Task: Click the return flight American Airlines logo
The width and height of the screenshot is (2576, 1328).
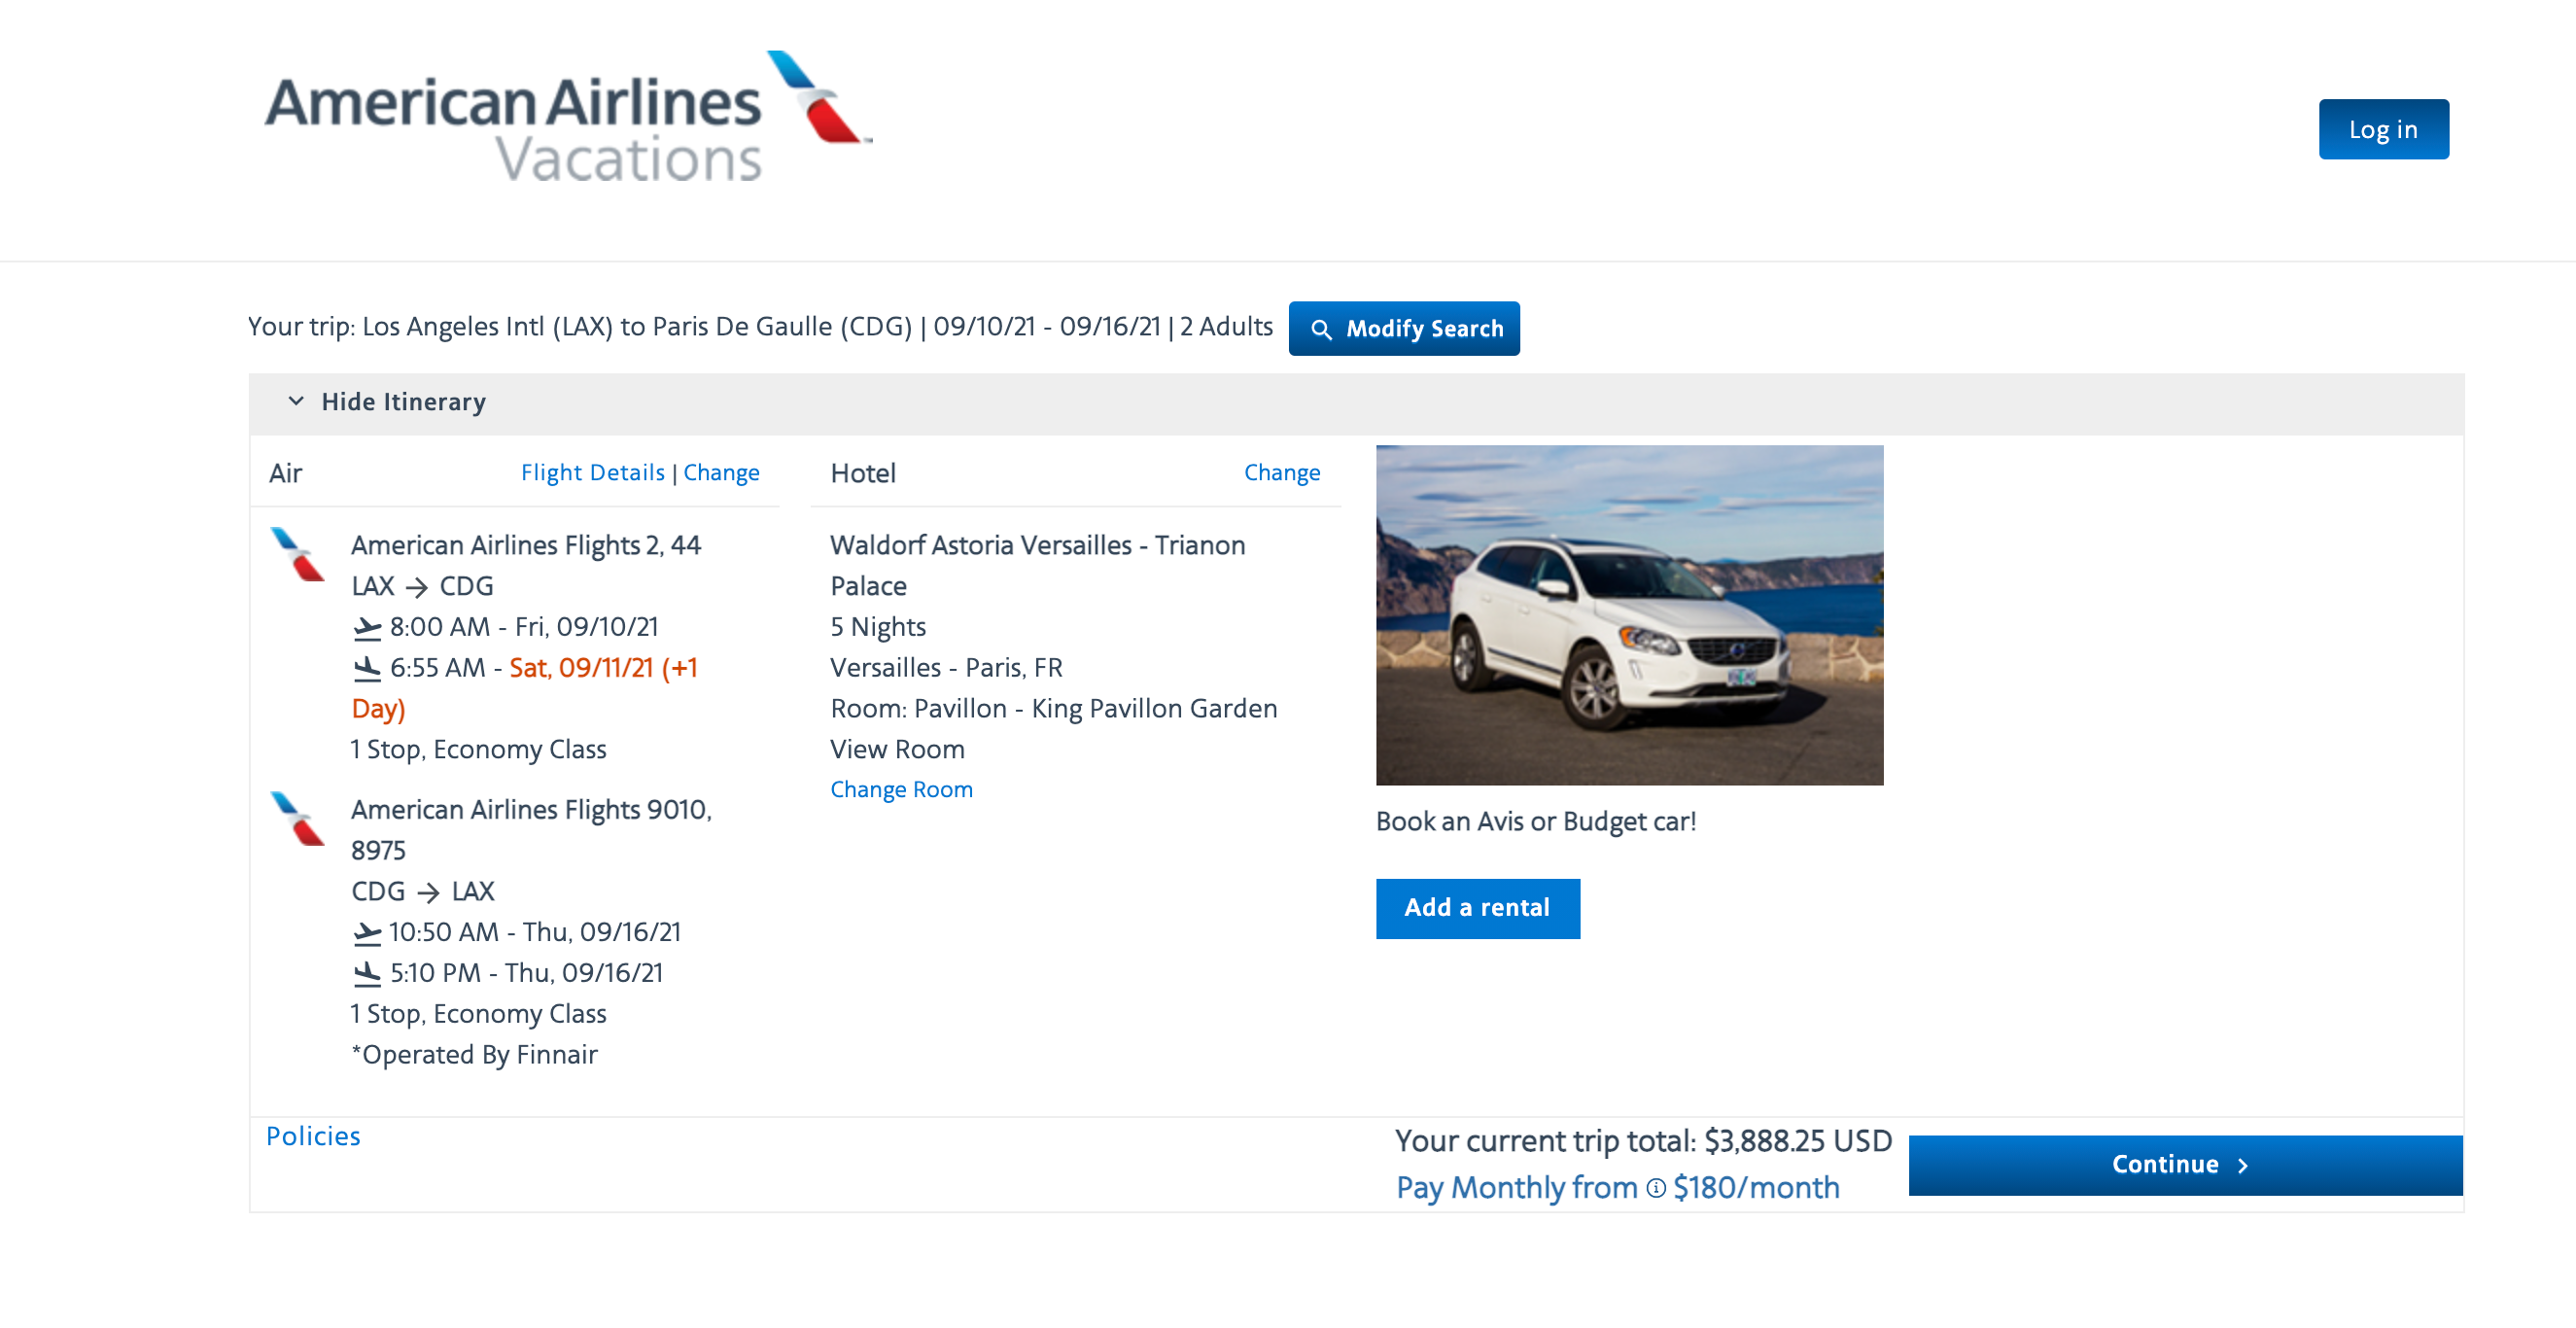Action: (x=298, y=818)
